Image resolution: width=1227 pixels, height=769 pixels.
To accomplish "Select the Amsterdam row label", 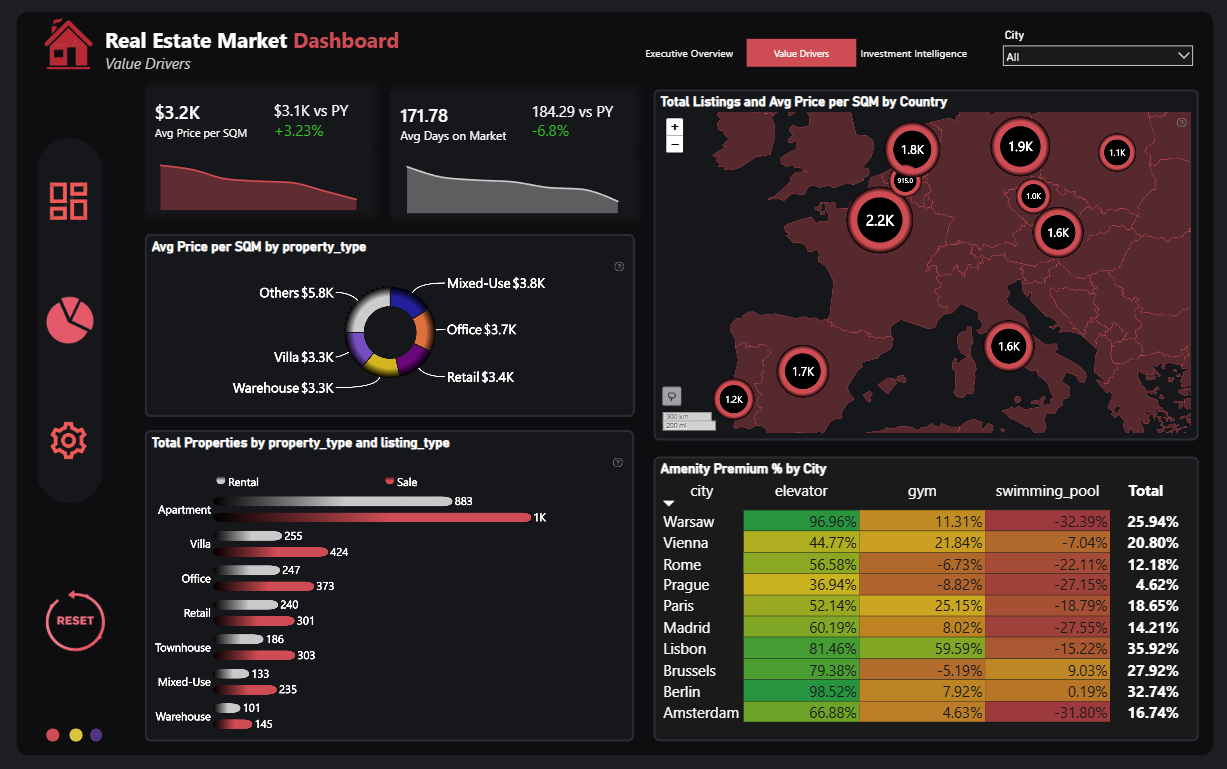I will (701, 713).
